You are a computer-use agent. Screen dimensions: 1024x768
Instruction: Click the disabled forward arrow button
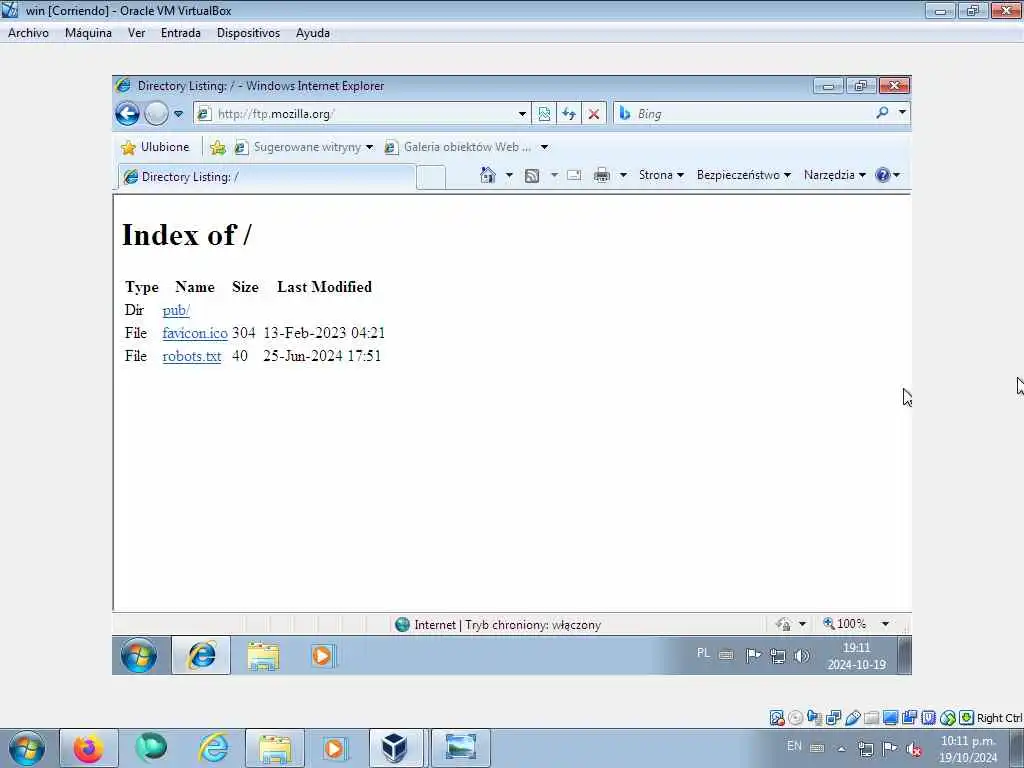pyautogui.click(x=156, y=114)
